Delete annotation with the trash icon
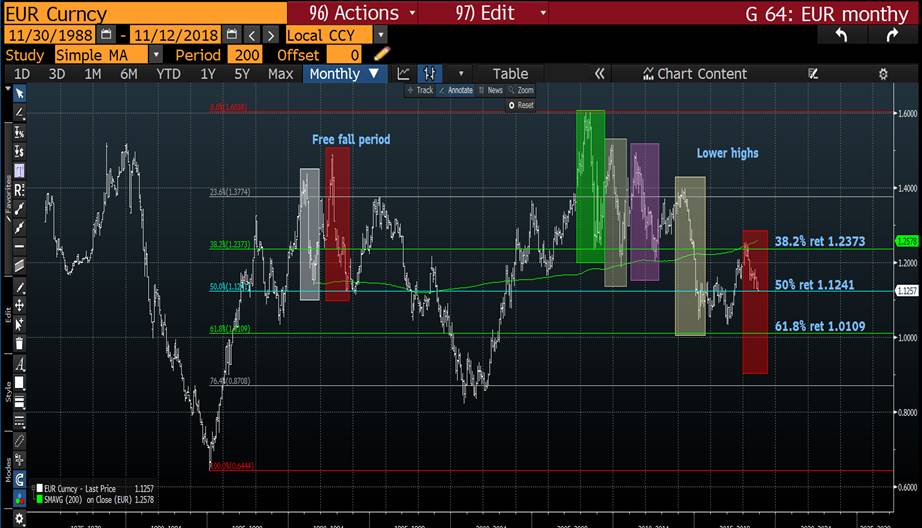 point(19,343)
